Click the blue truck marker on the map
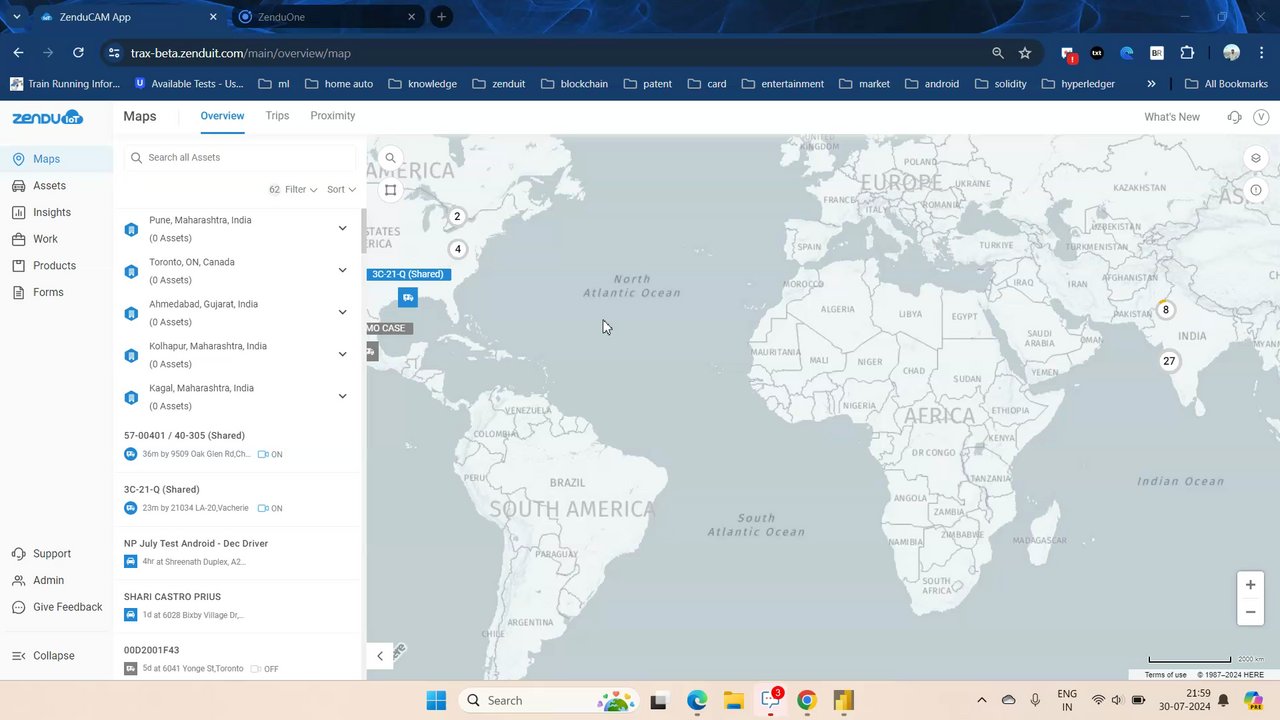 click(x=407, y=297)
